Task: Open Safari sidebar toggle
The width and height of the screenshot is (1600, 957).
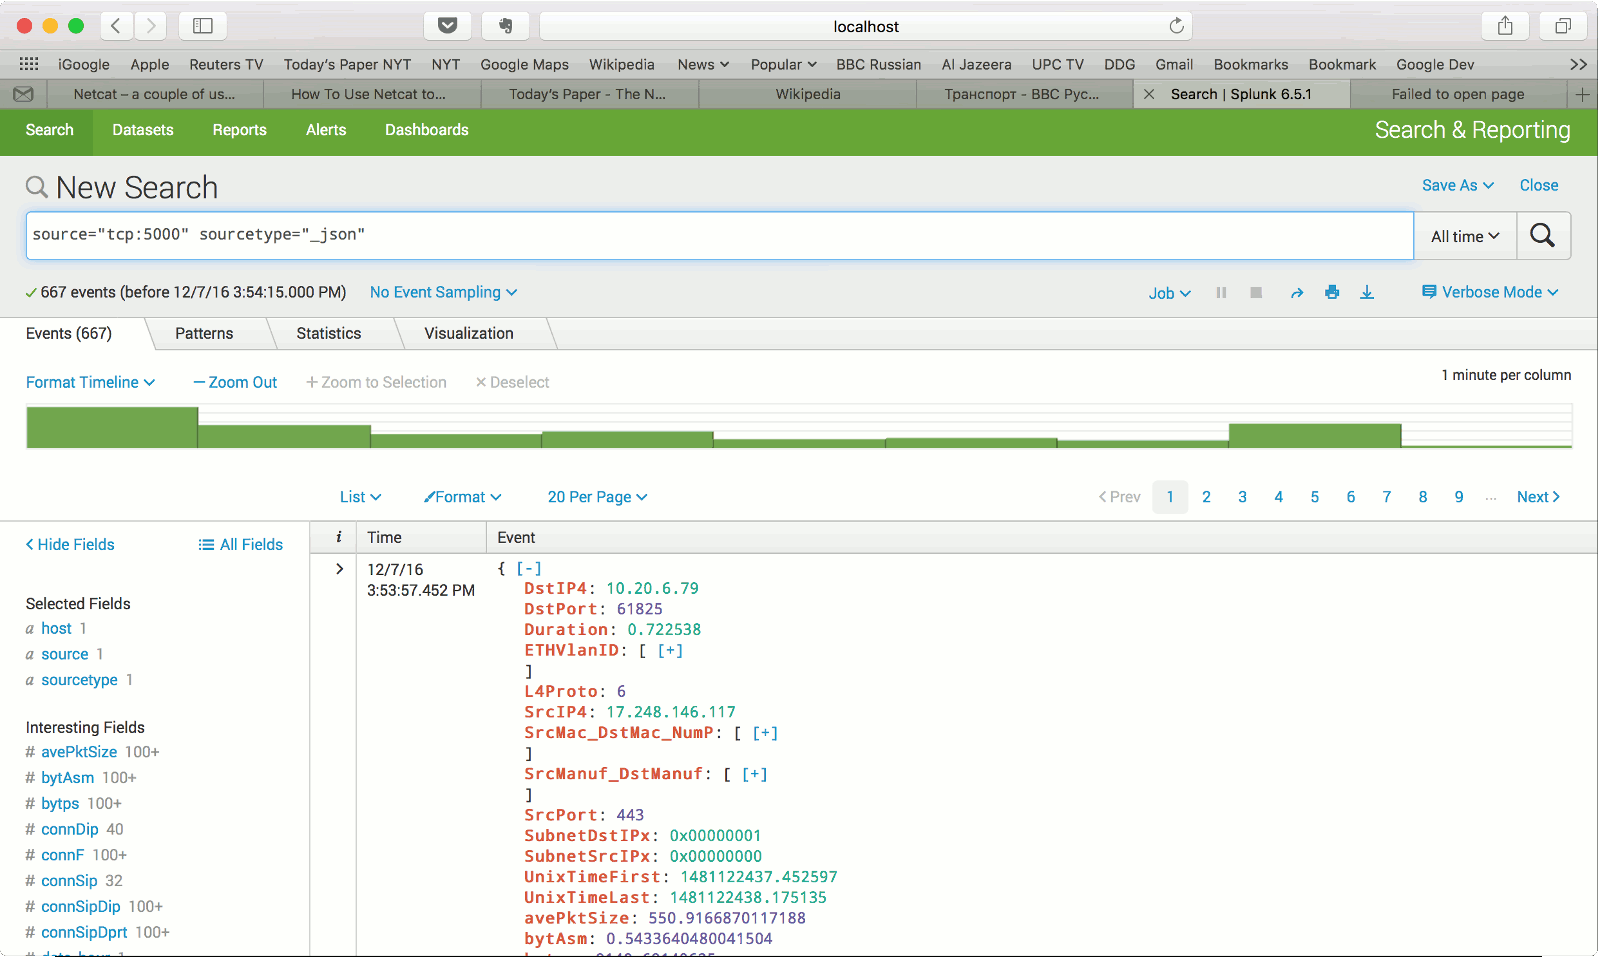Action: pos(203,26)
